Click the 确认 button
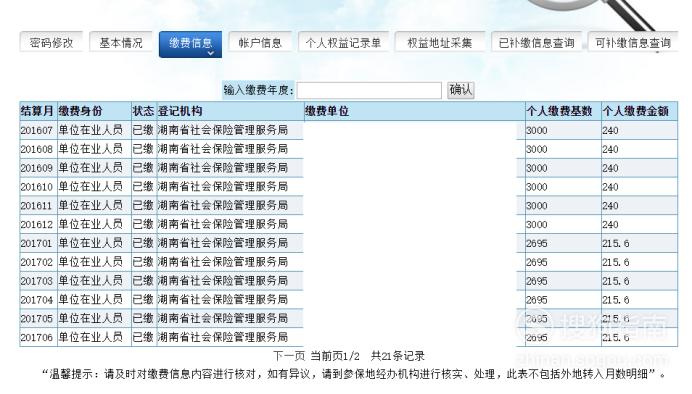The image size is (692, 394). tap(460, 90)
